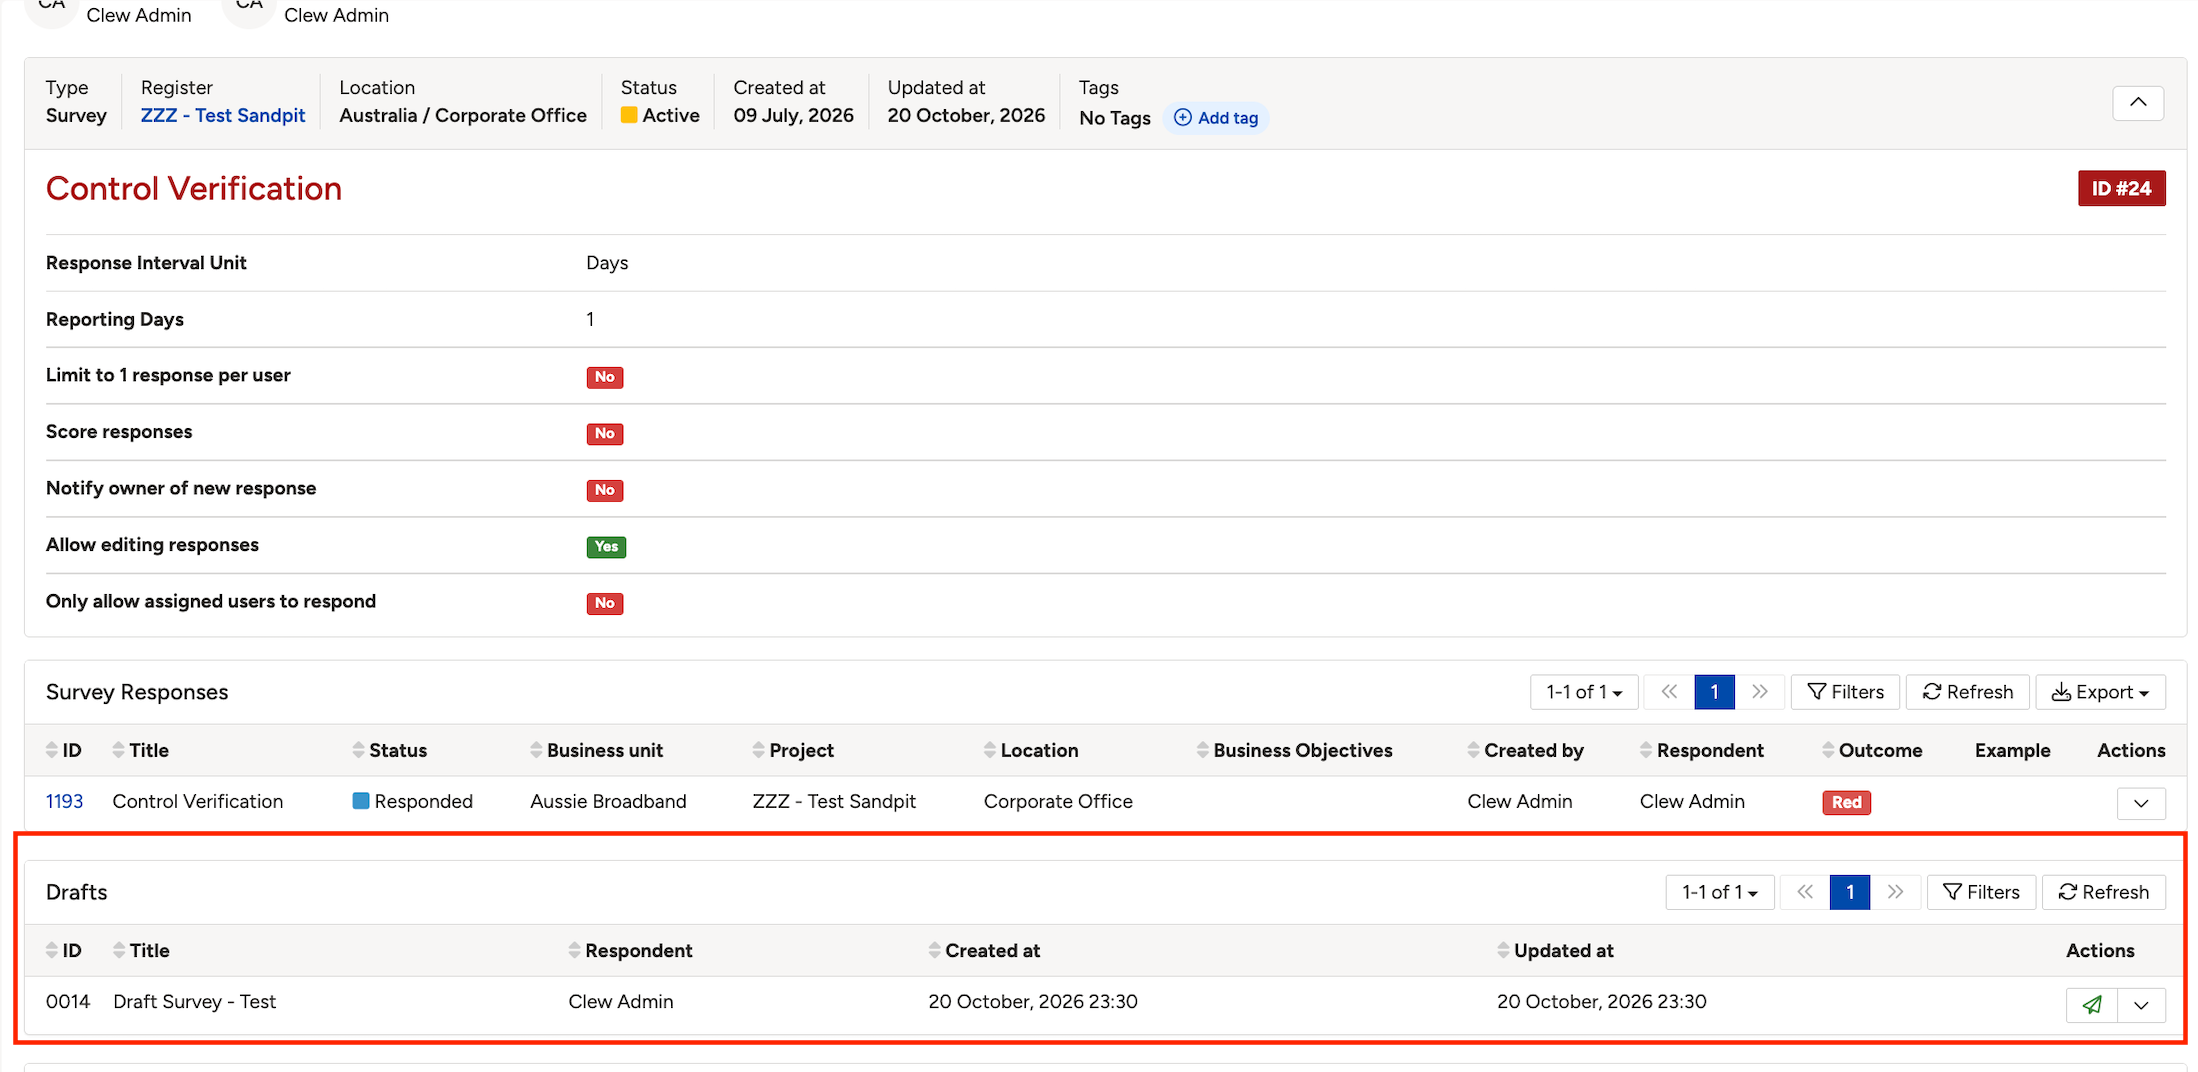Open the Drafts 1-1 of 1 page-size dropdown
Image resolution: width=2198 pixels, height=1072 pixels.
(1720, 892)
